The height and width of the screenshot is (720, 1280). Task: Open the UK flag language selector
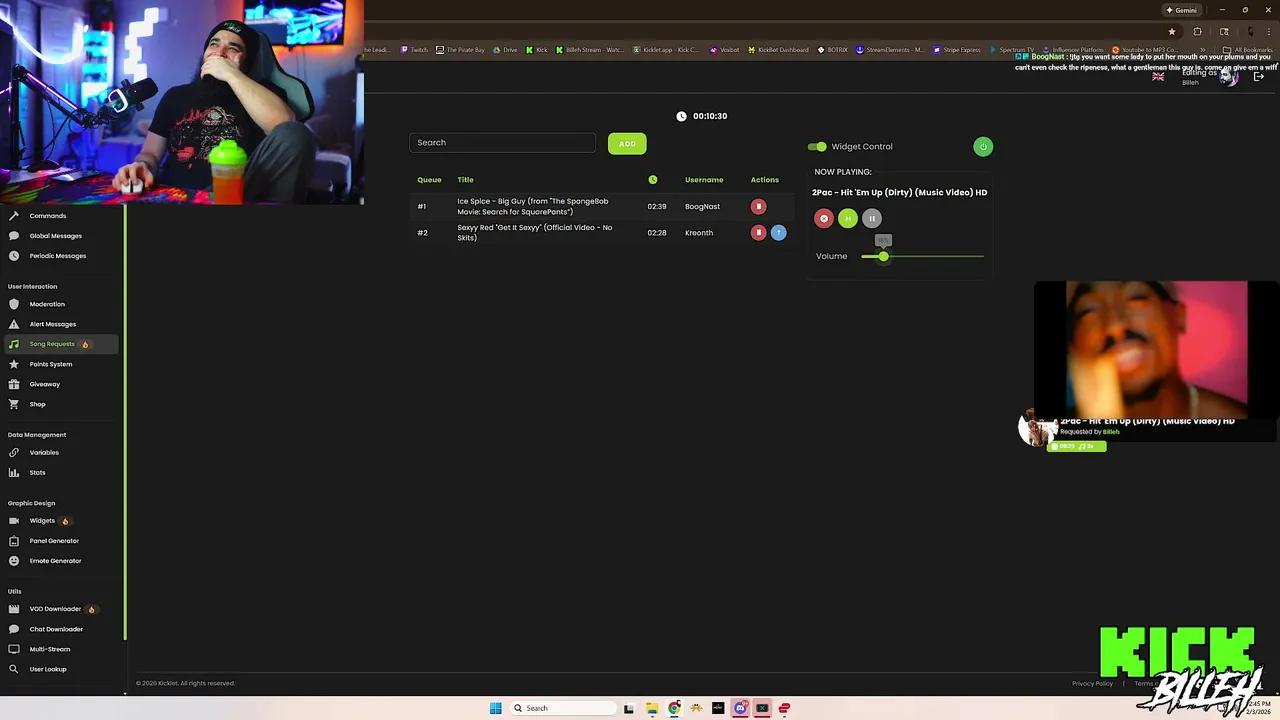(x=1158, y=77)
